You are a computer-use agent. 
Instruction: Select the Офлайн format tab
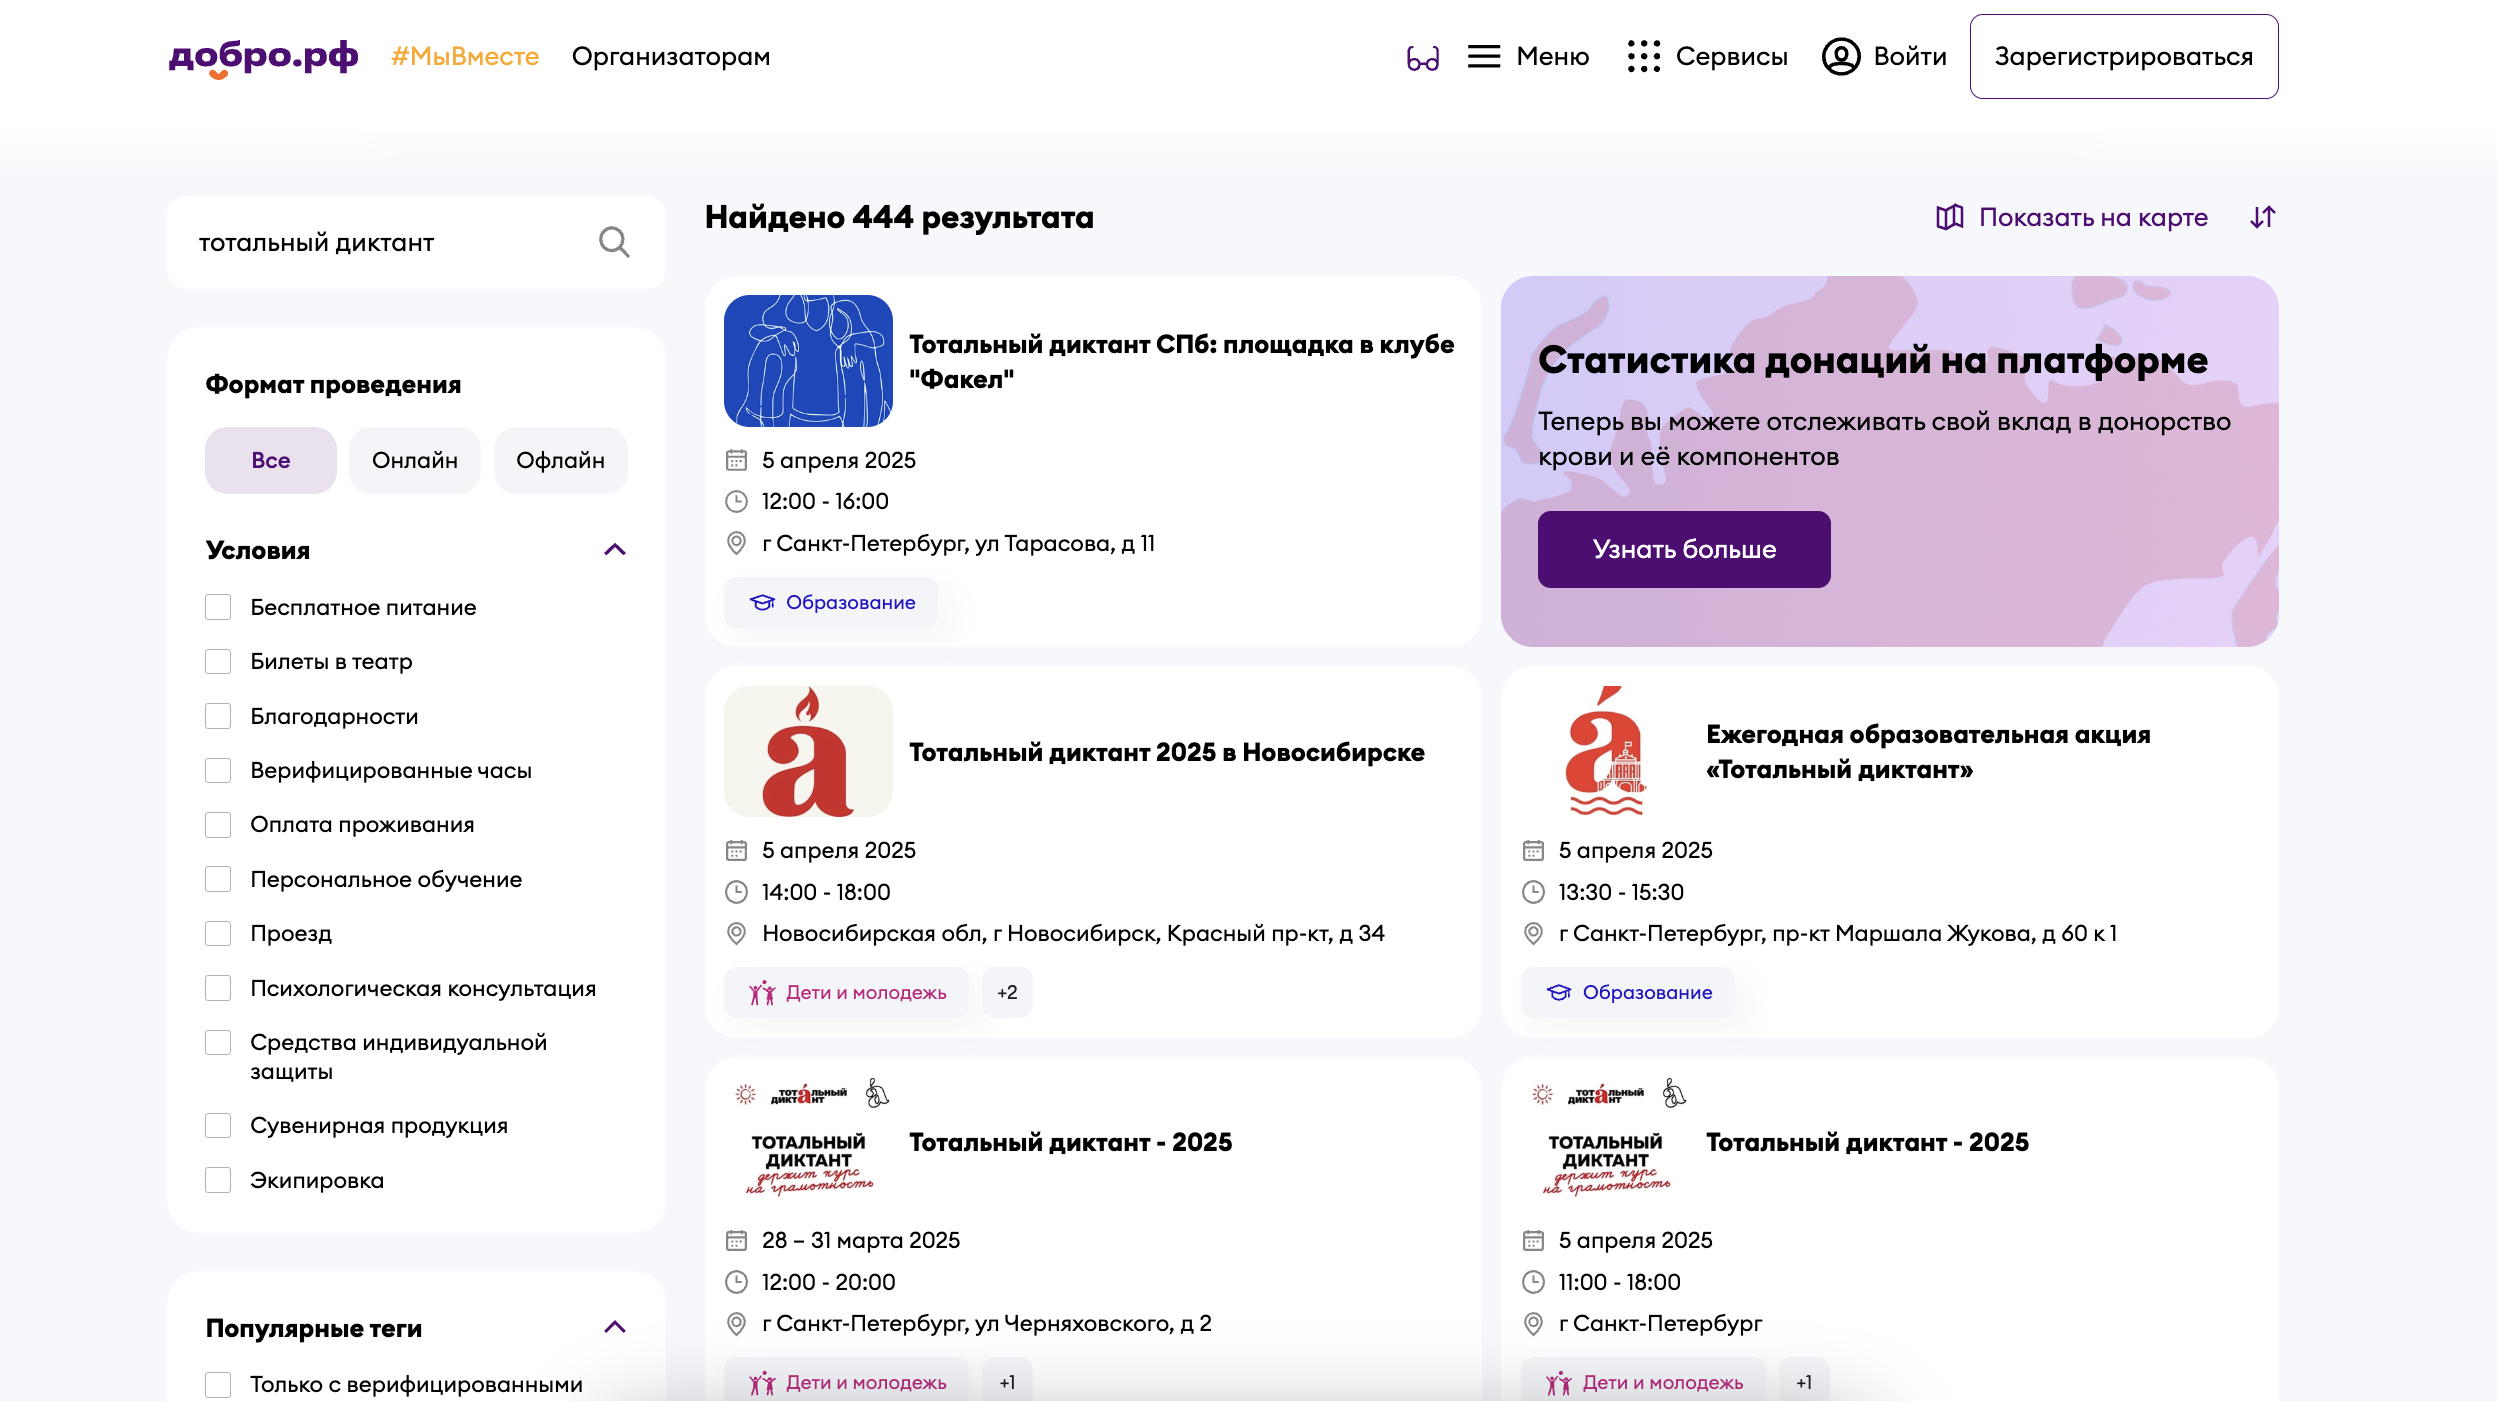(x=560, y=460)
